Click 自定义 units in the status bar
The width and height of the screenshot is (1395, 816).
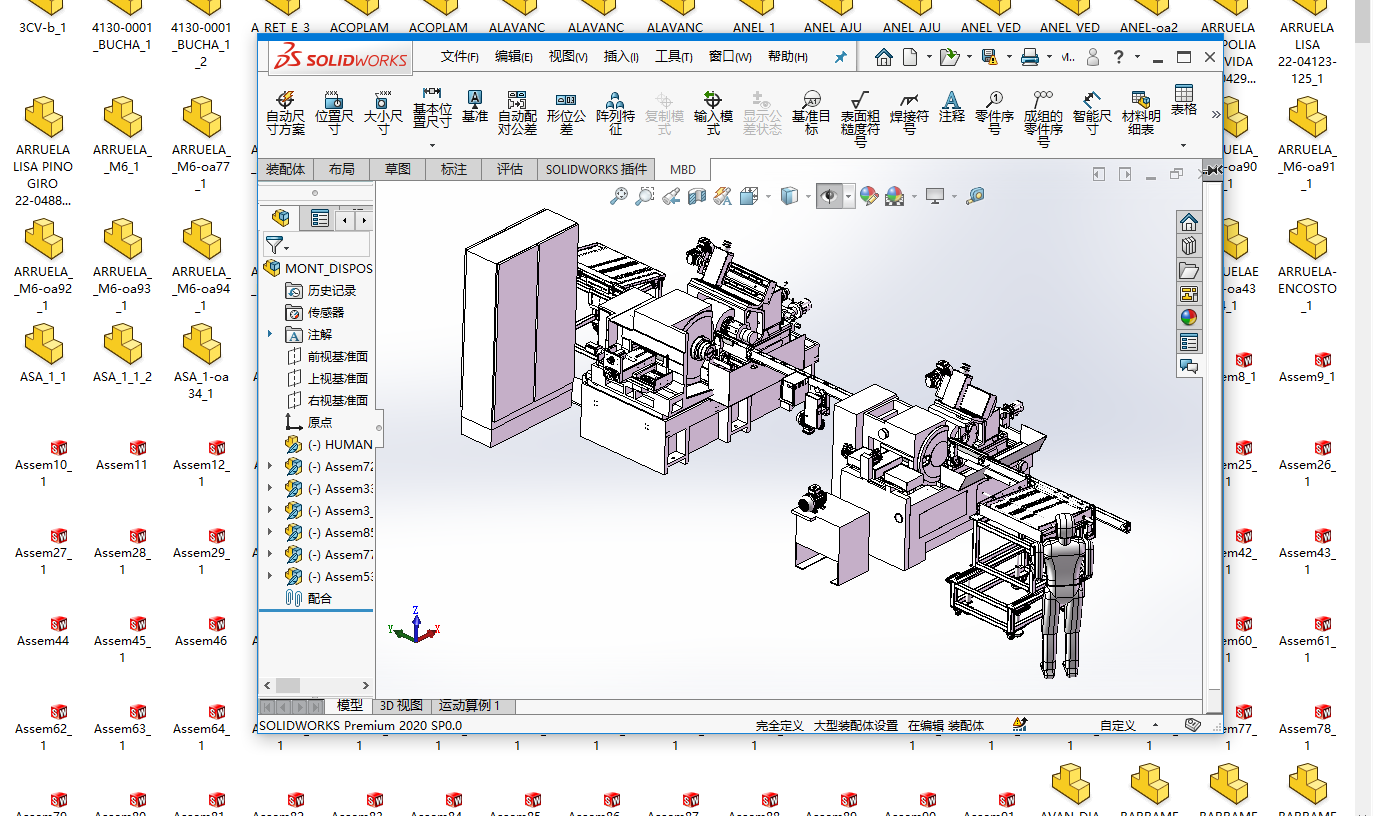(x=1117, y=725)
